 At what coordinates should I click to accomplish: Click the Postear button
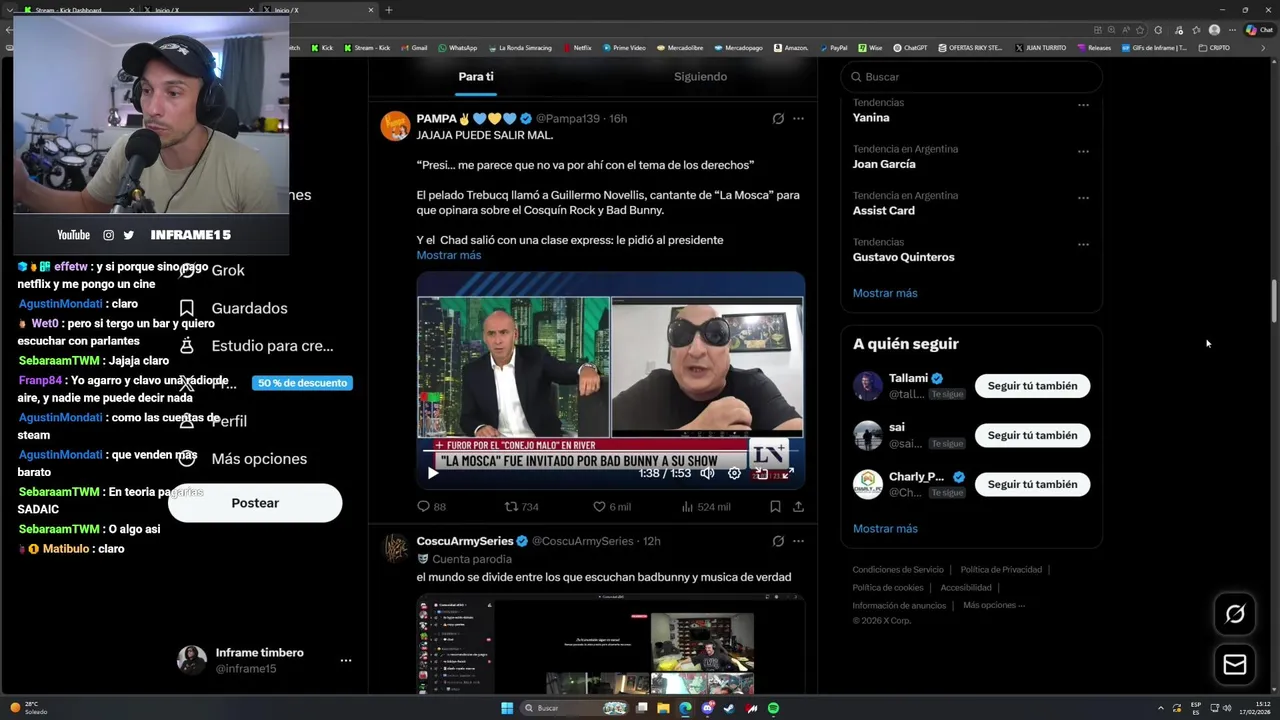(255, 503)
